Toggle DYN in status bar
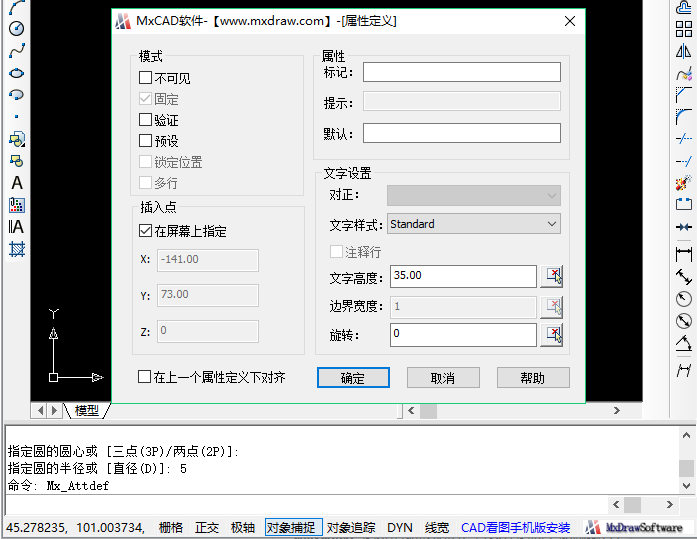This screenshot has height=539, width=697. pos(400,527)
